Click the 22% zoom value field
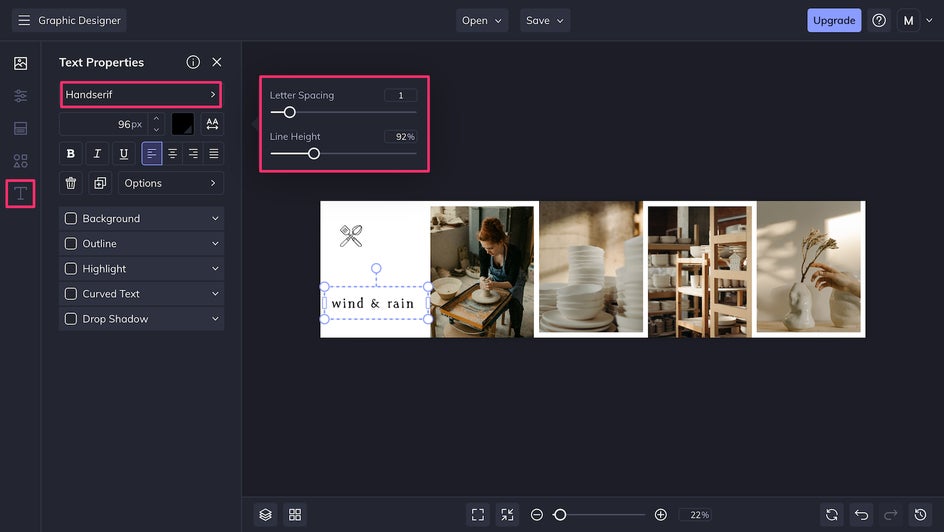The image size is (944, 532). tap(695, 515)
